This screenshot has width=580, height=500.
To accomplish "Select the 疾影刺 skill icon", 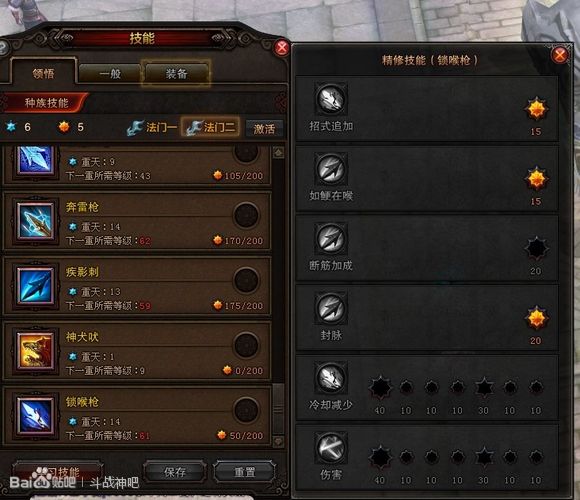I will click(x=36, y=286).
